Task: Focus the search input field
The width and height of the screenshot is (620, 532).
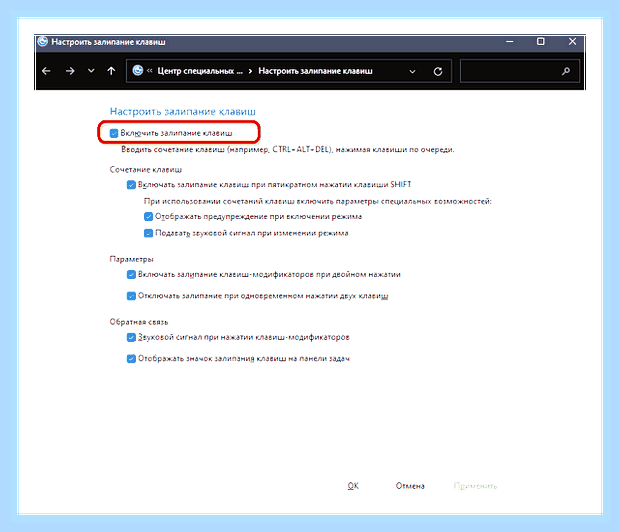Action: point(520,71)
